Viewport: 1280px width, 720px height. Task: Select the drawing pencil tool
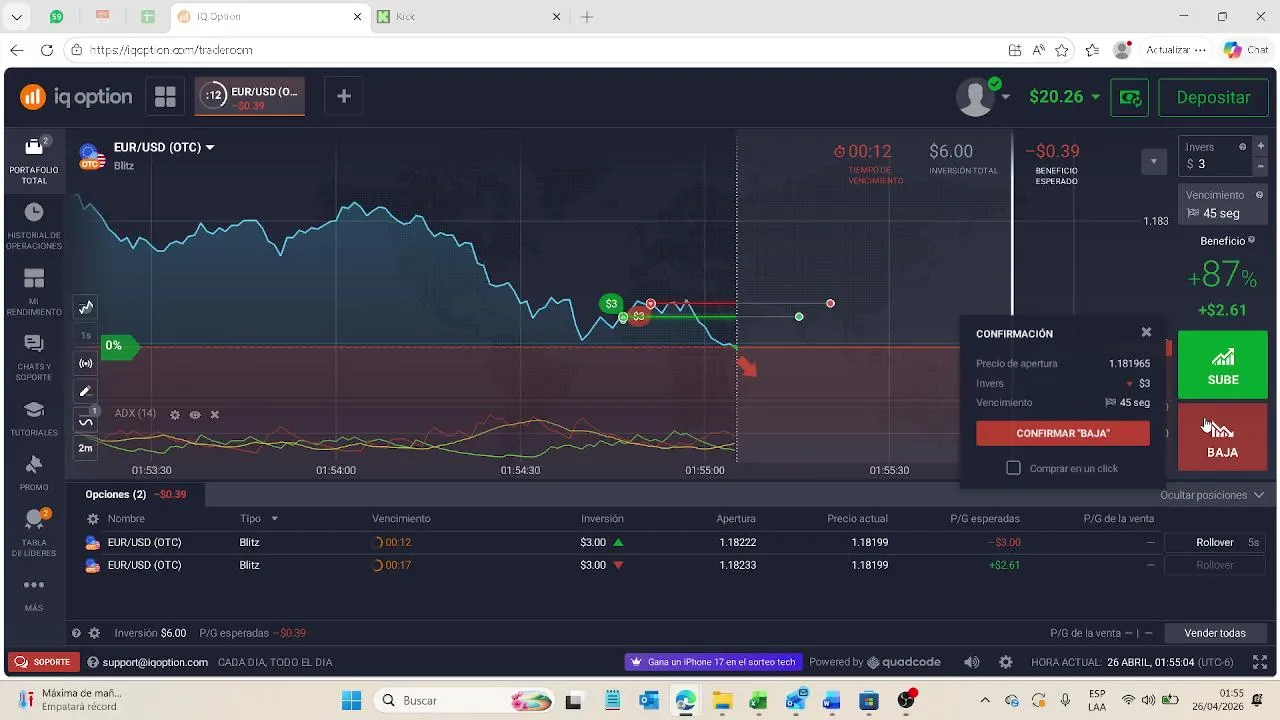click(86, 392)
